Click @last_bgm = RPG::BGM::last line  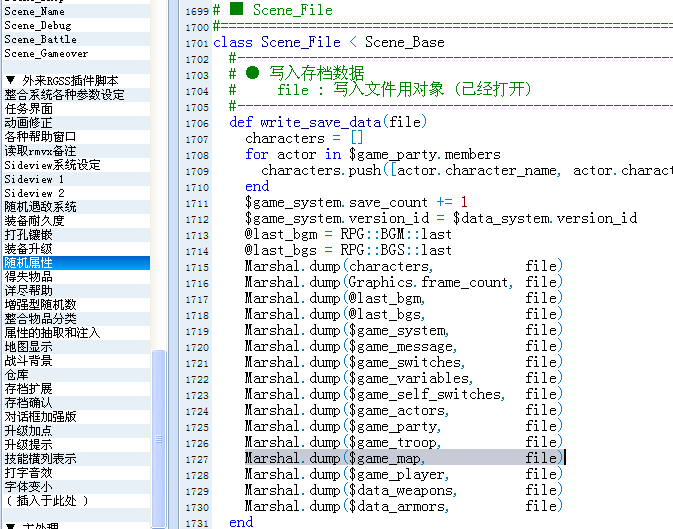[x=348, y=234]
